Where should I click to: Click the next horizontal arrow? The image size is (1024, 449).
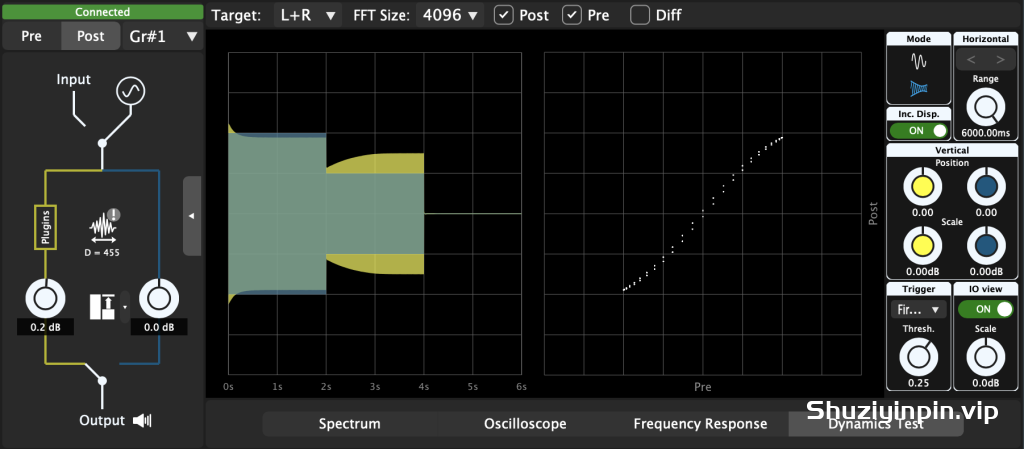coord(1000,60)
